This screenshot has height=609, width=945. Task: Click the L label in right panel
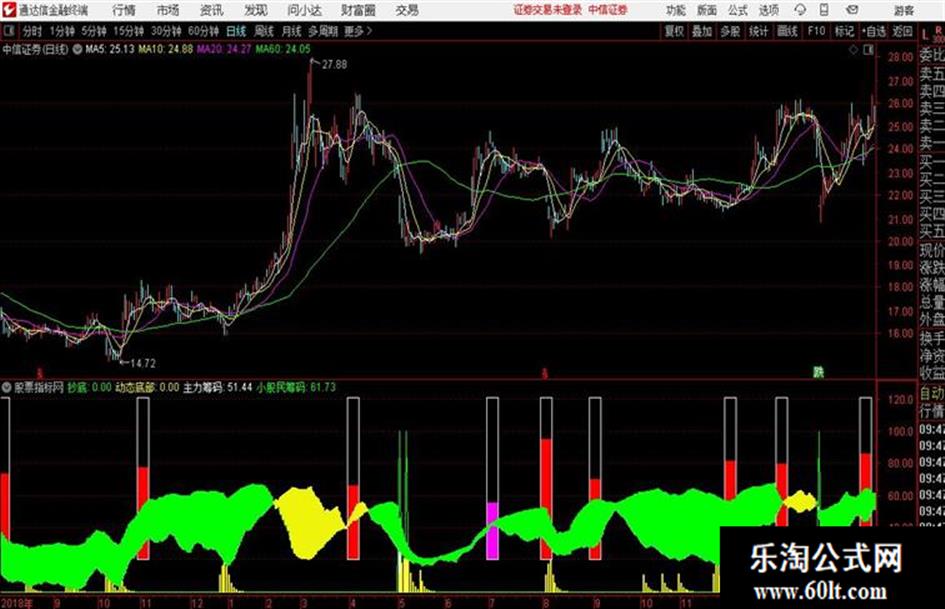925,34
